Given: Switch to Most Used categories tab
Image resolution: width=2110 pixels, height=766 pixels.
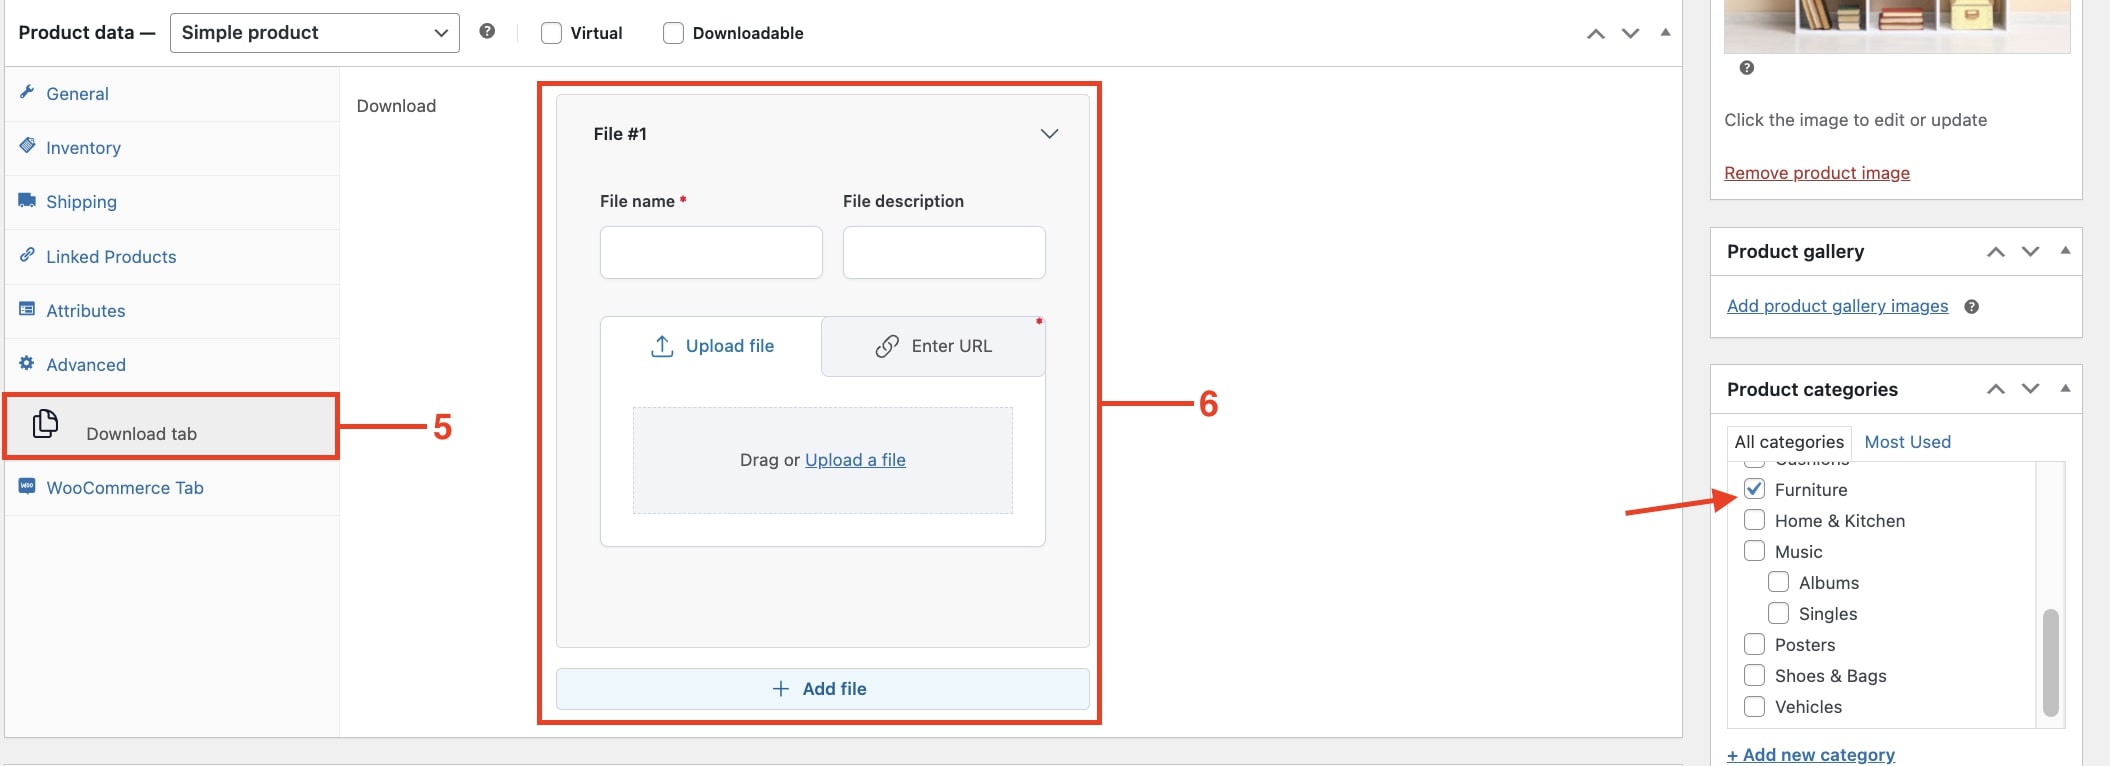Looking at the screenshot, I should (1907, 442).
